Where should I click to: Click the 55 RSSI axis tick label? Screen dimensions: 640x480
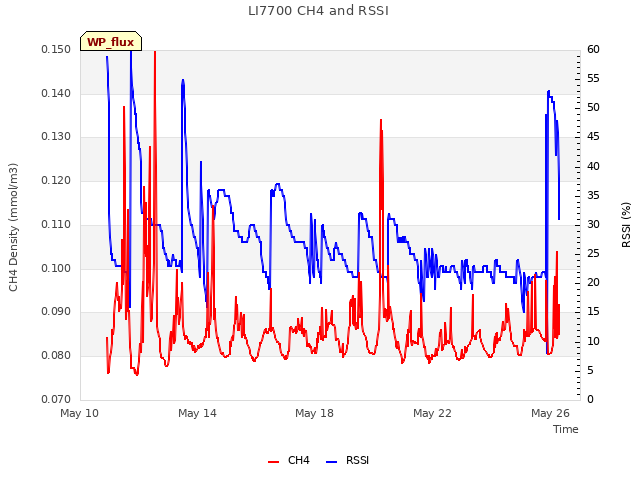[593, 79]
